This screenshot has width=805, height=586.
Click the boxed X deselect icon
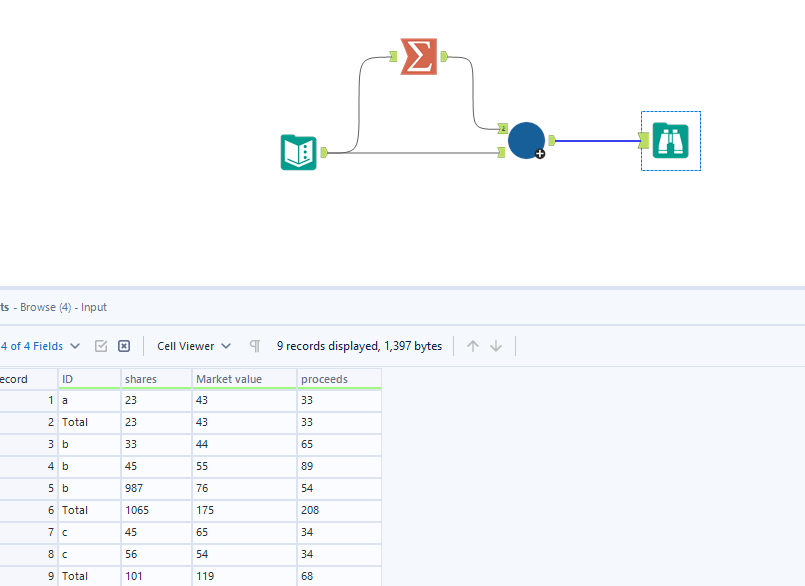[x=123, y=345]
